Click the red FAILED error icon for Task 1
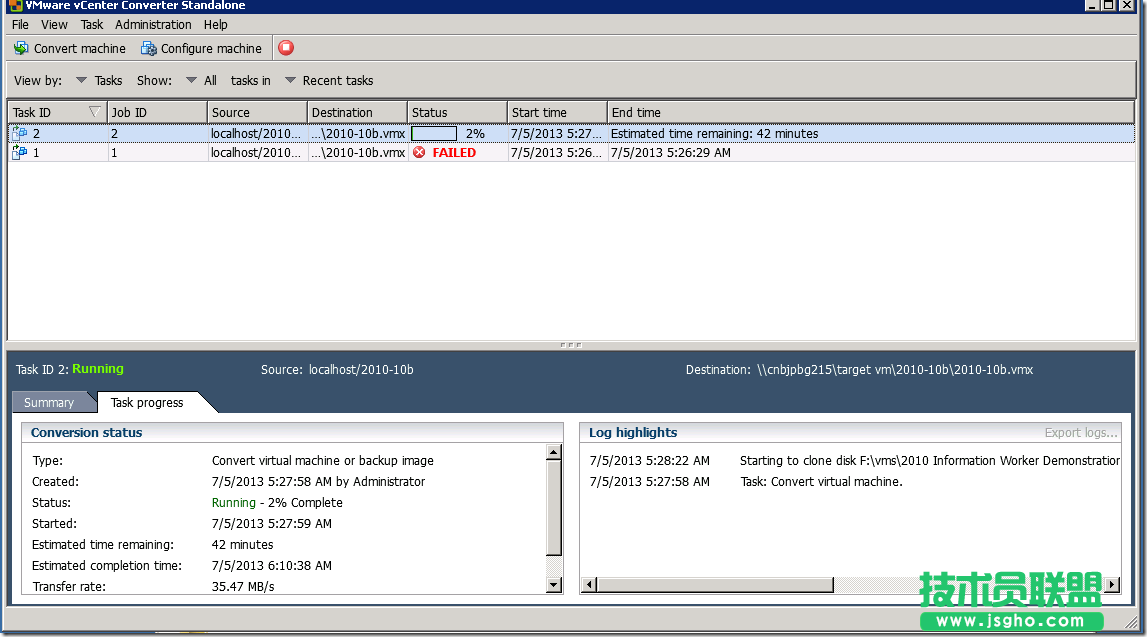 click(x=419, y=152)
